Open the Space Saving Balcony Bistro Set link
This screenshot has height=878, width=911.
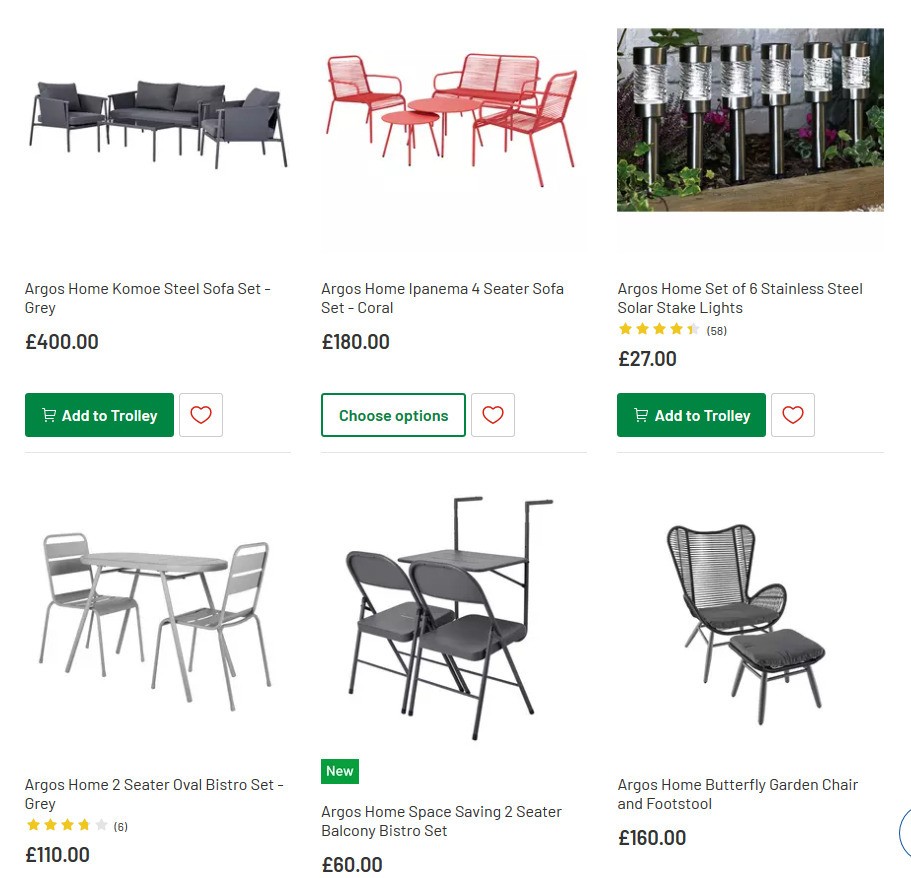click(x=441, y=821)
